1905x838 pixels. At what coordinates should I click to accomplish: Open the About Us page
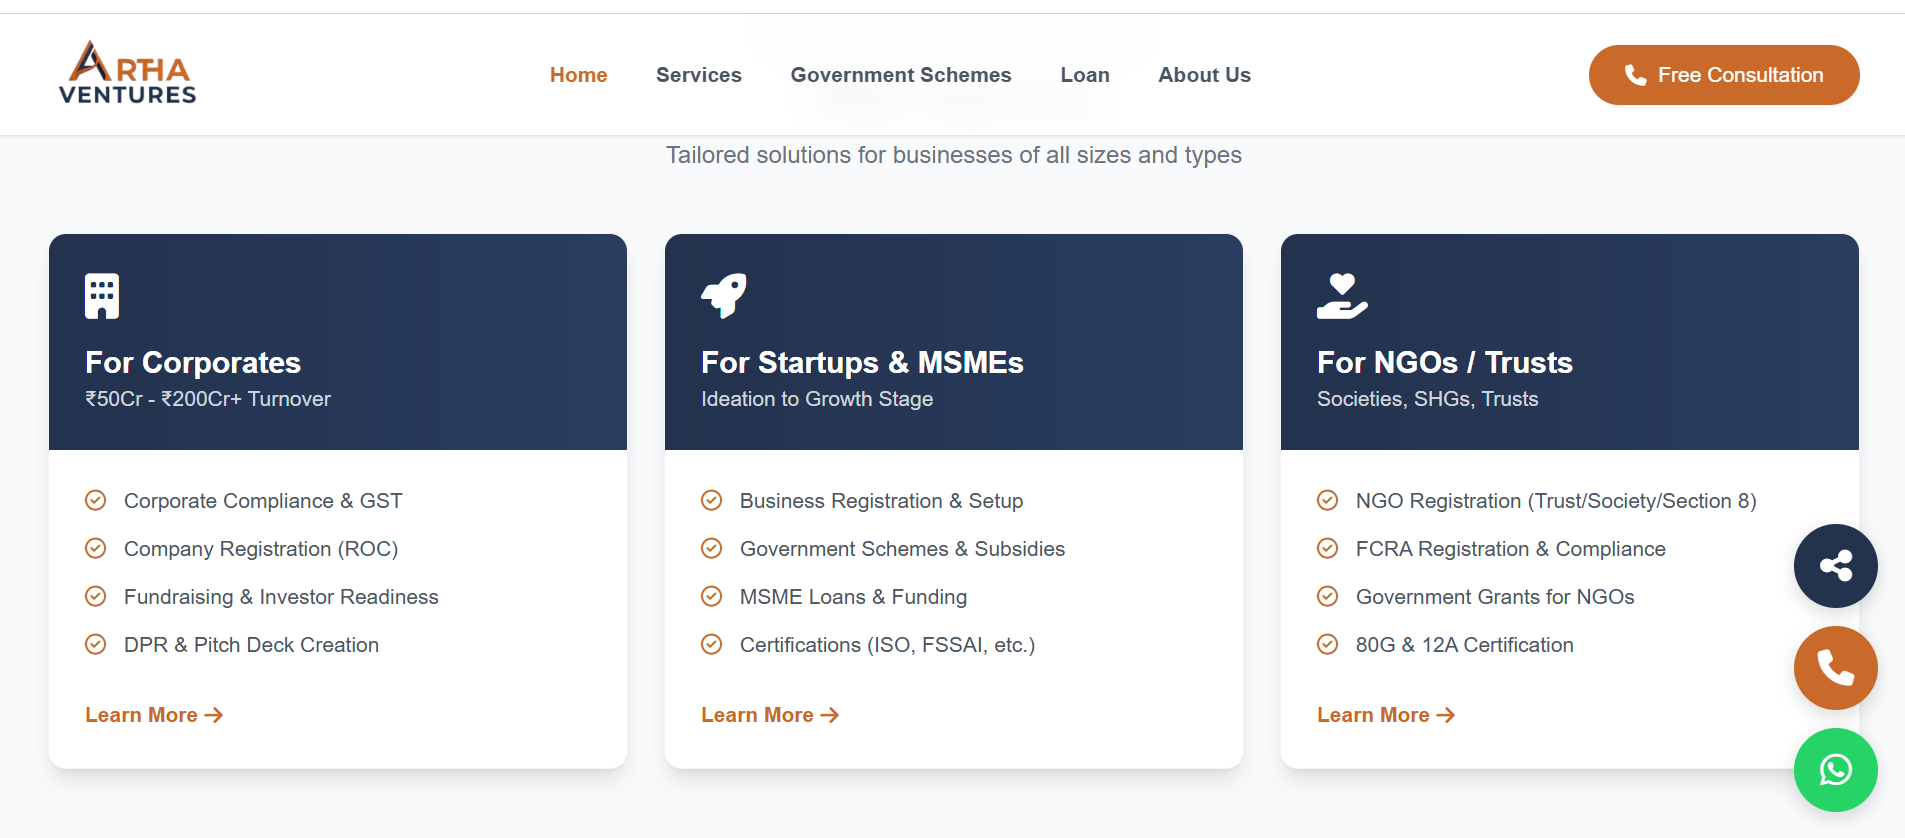point(1204,75)
